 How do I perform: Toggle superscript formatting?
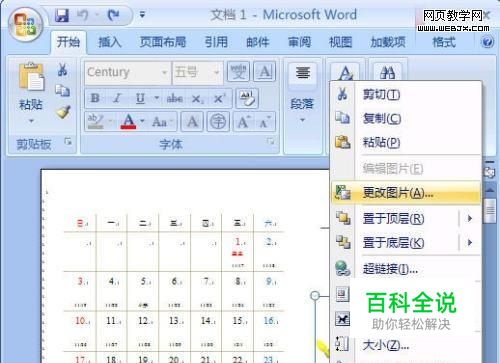click(x=219, y=98)
